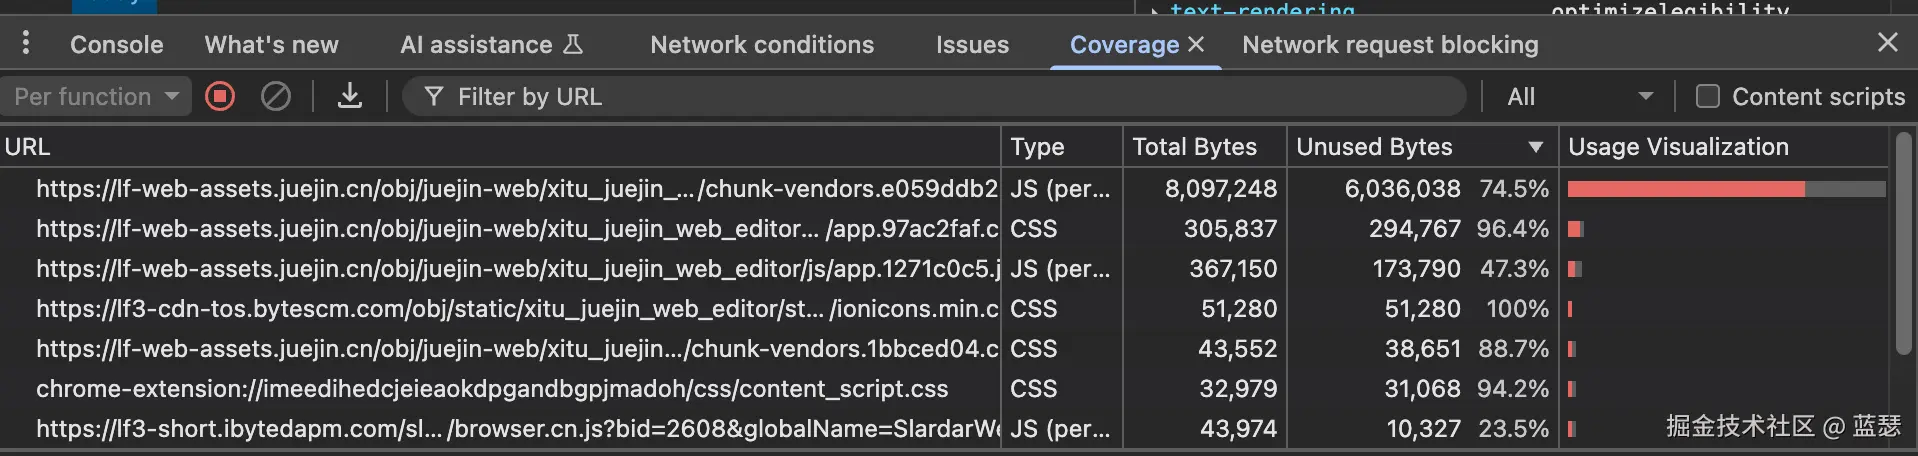The image size is (1918, 456).
Task: Switch to the Console tab
Action: click(x=116, y=45)
